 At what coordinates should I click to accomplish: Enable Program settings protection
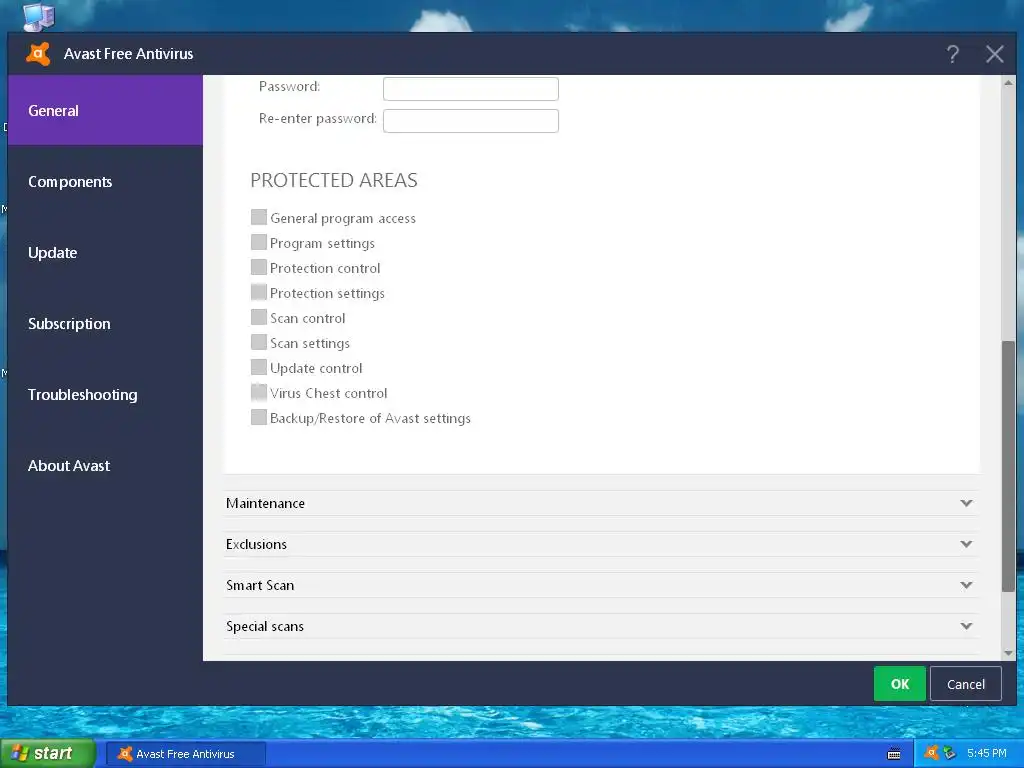point(259,242)
